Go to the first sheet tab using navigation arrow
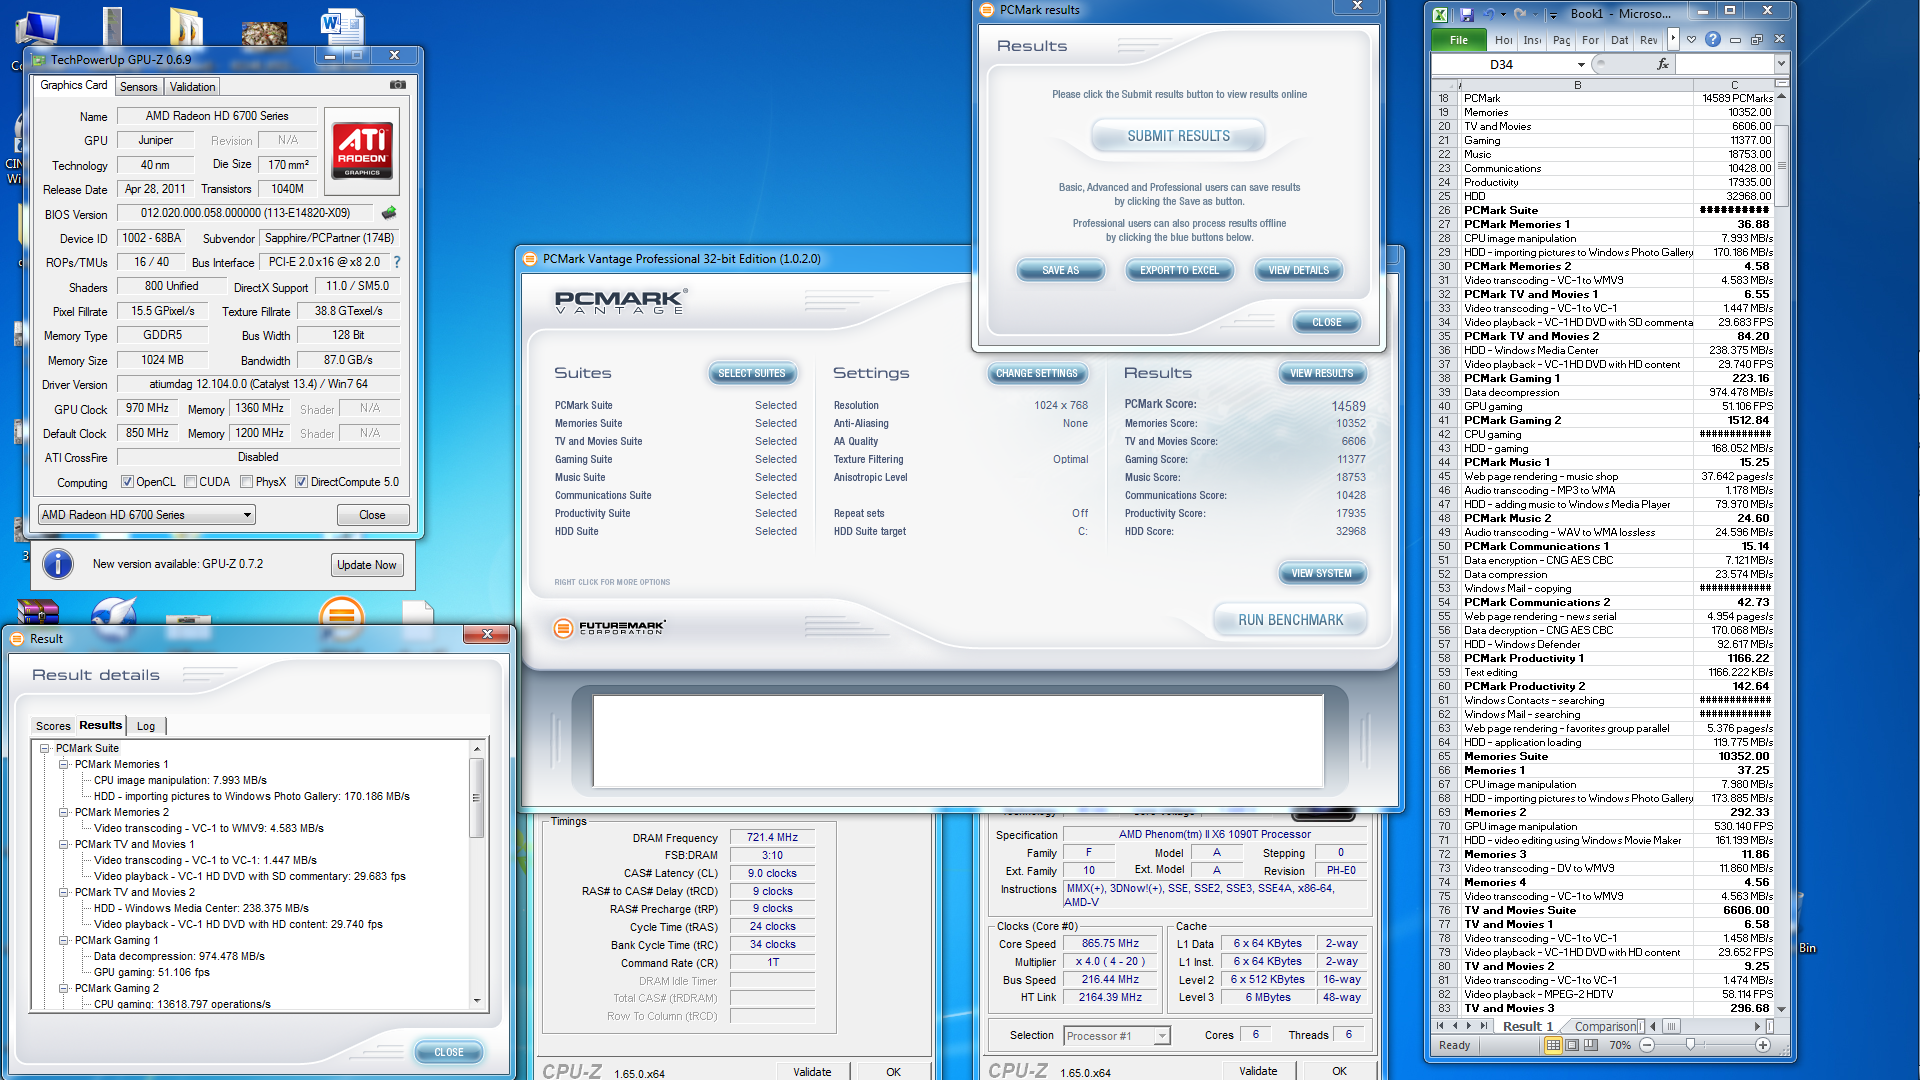Screen dimensions: 1920x1080 (x=1440, y=1026)
